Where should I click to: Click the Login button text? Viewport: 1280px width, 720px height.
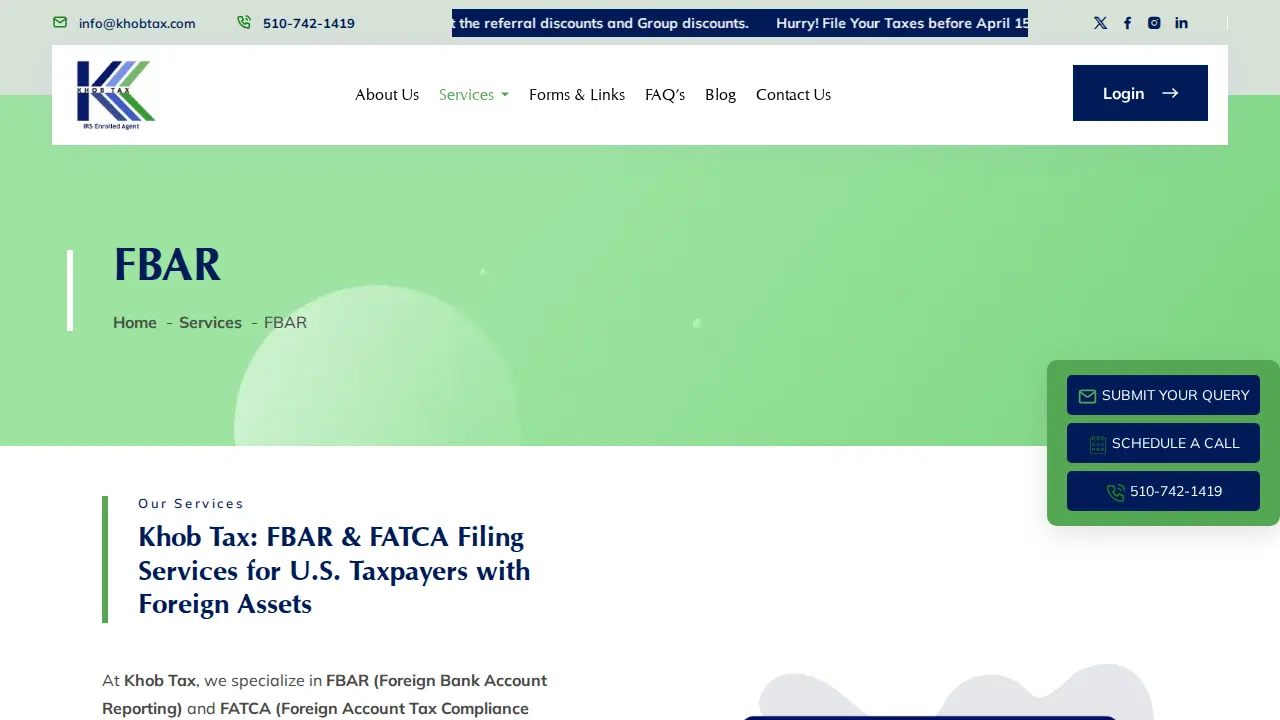(x=1123, y=93)
